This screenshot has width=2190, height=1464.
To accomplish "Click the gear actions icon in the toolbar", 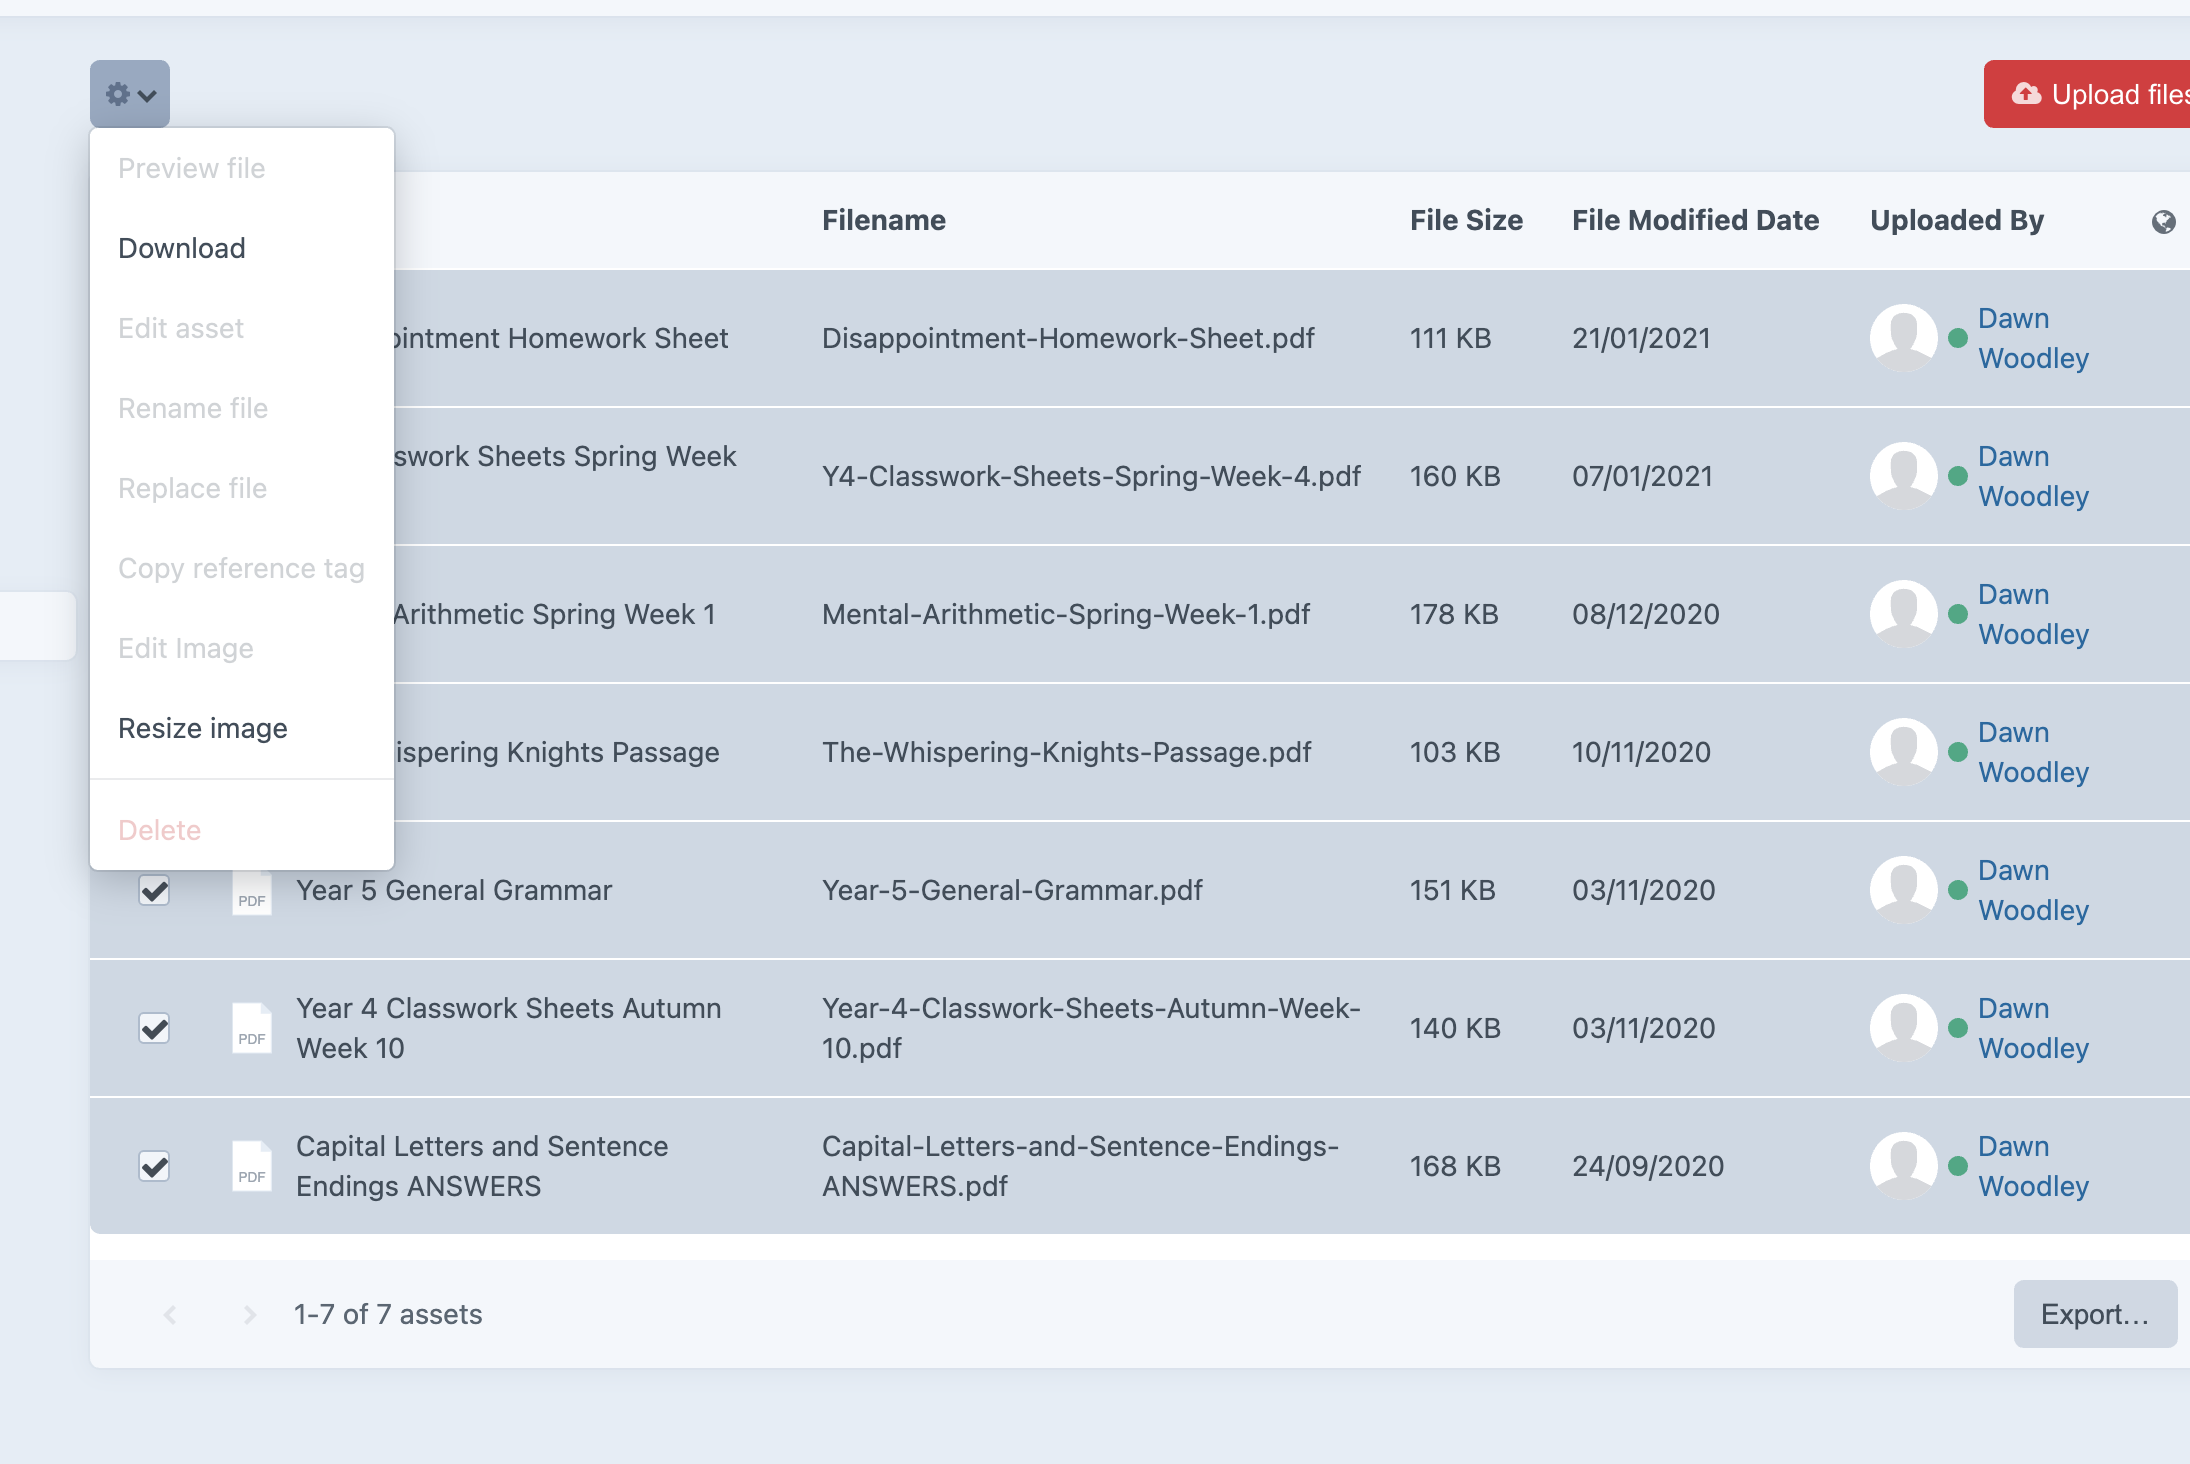I will point(118,93).
